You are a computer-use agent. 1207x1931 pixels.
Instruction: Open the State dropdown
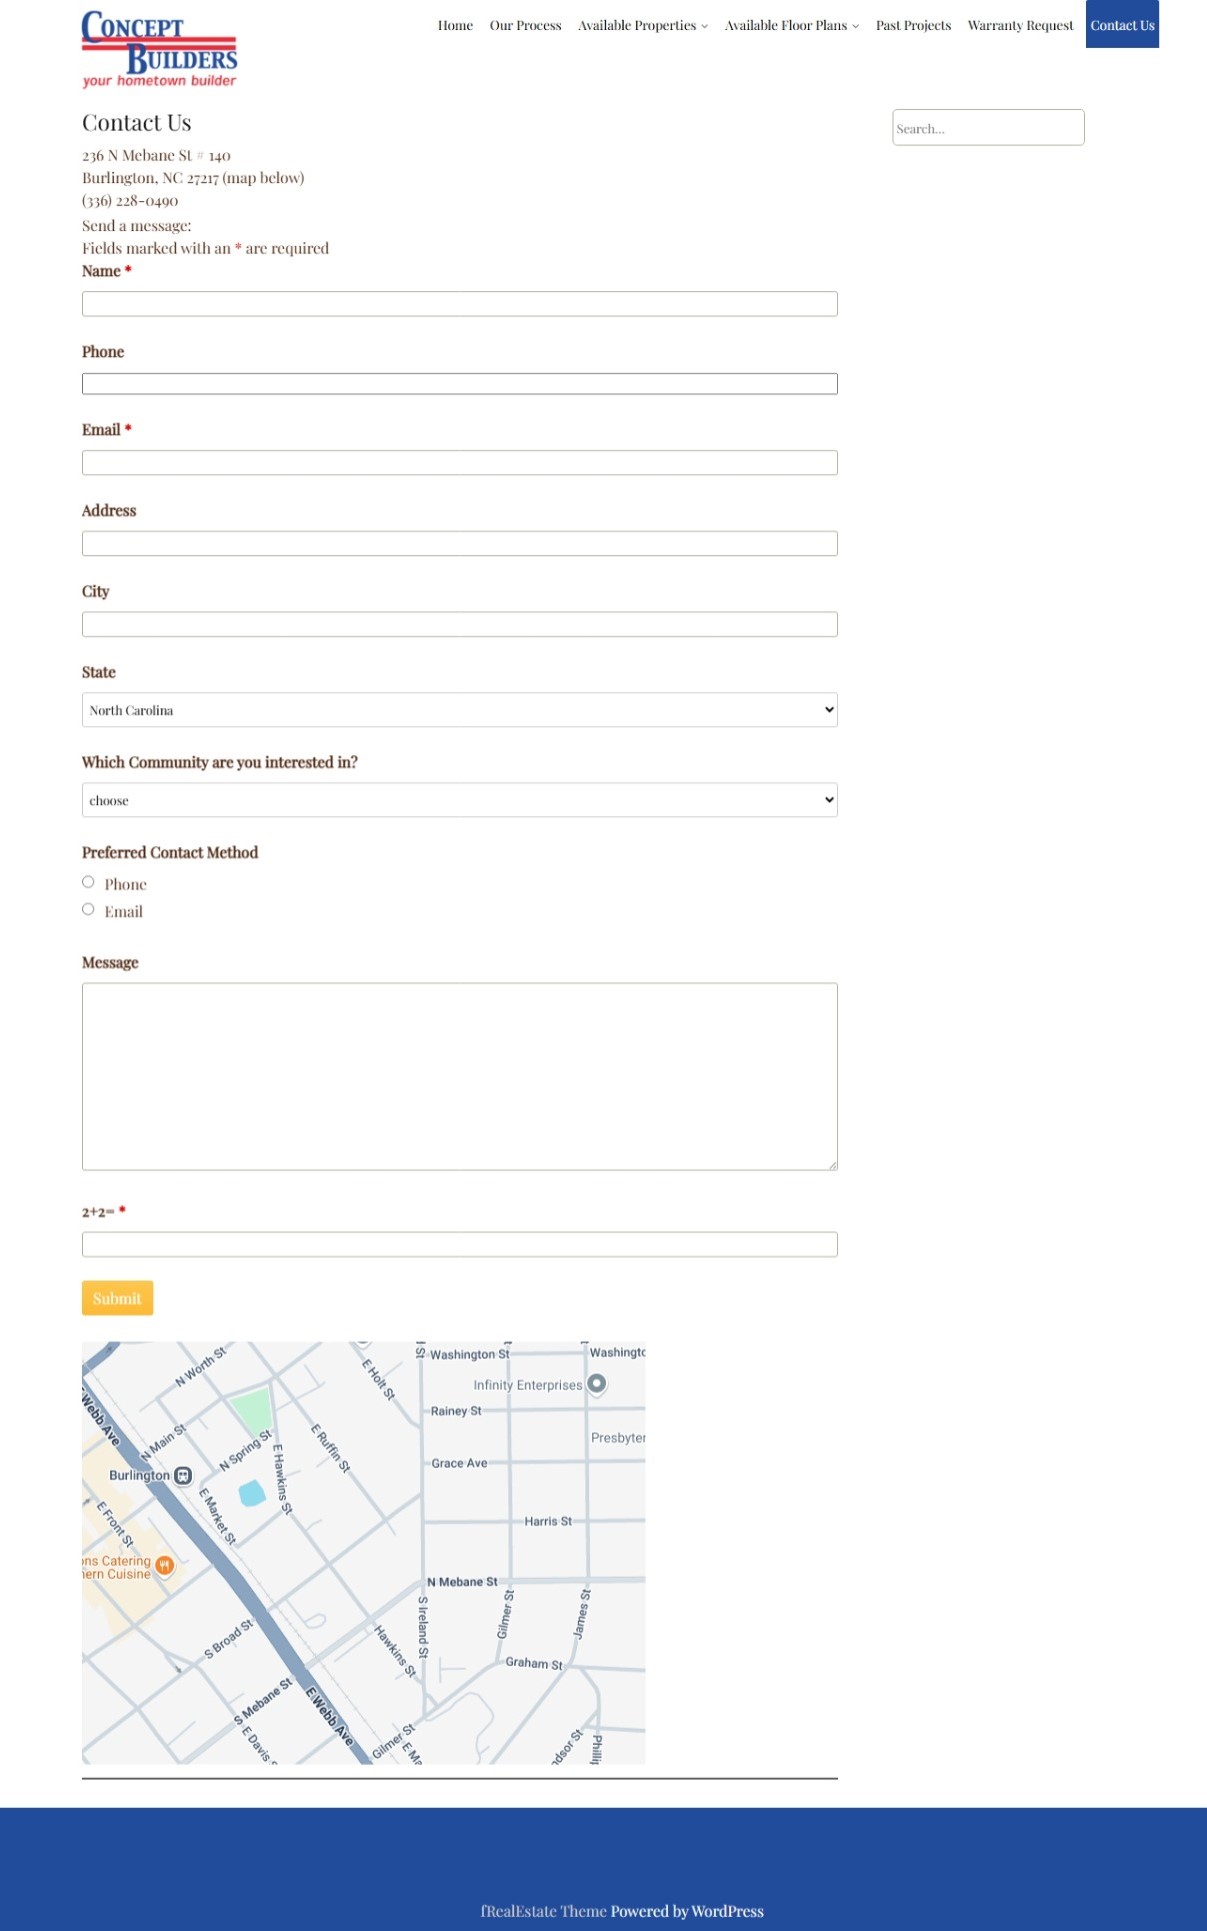pos(459,710)
